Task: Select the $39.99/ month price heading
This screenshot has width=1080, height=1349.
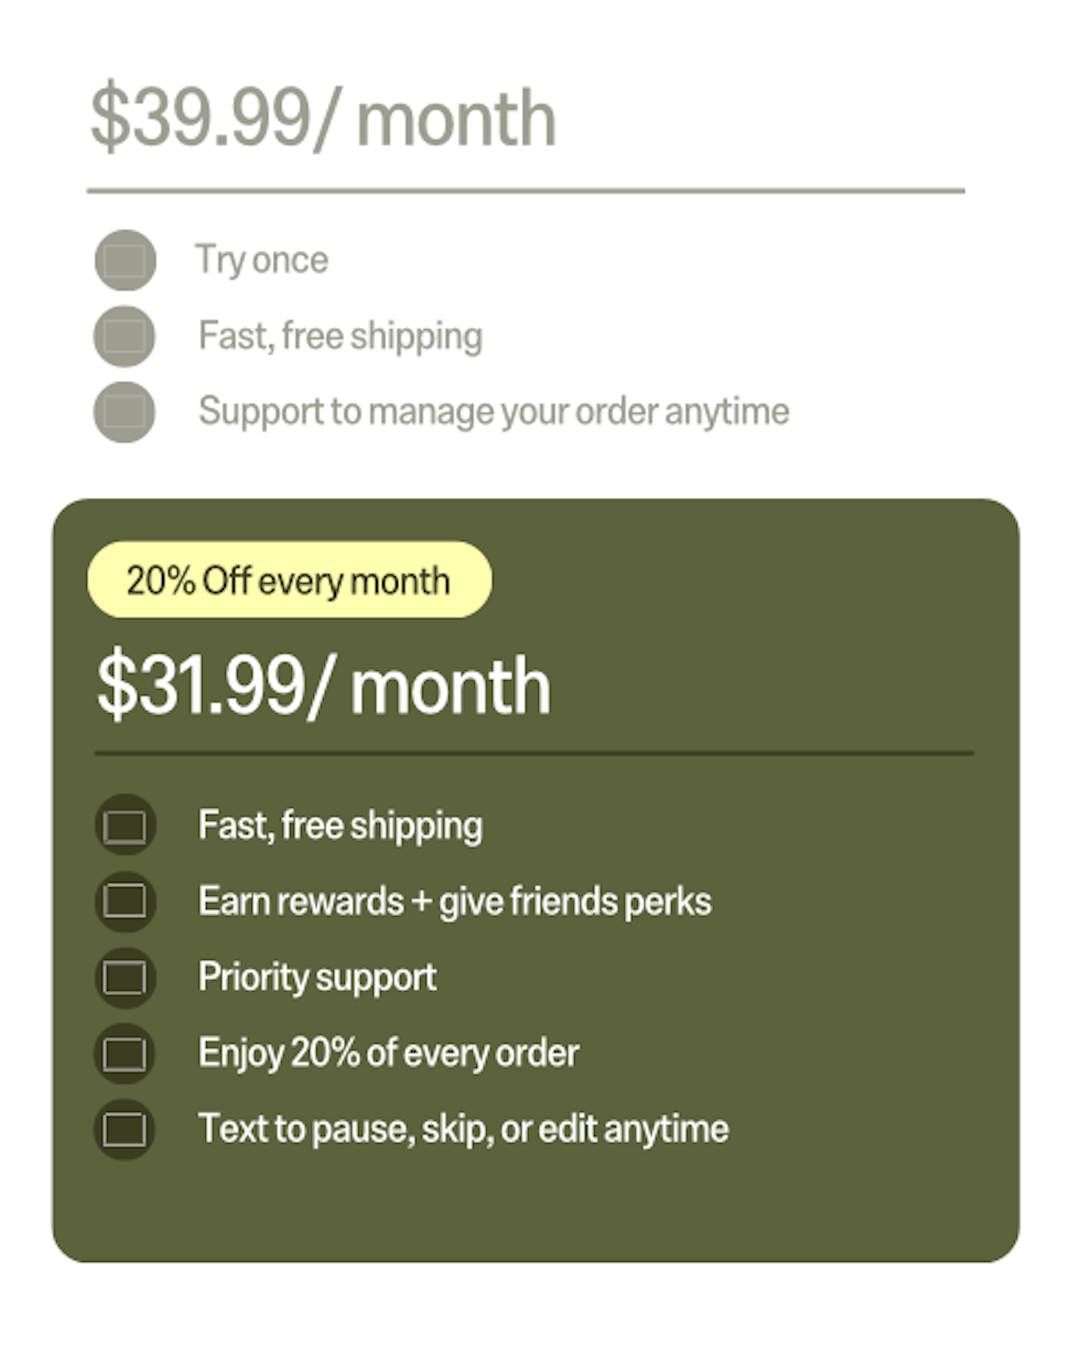Action: tap(322, 118)
